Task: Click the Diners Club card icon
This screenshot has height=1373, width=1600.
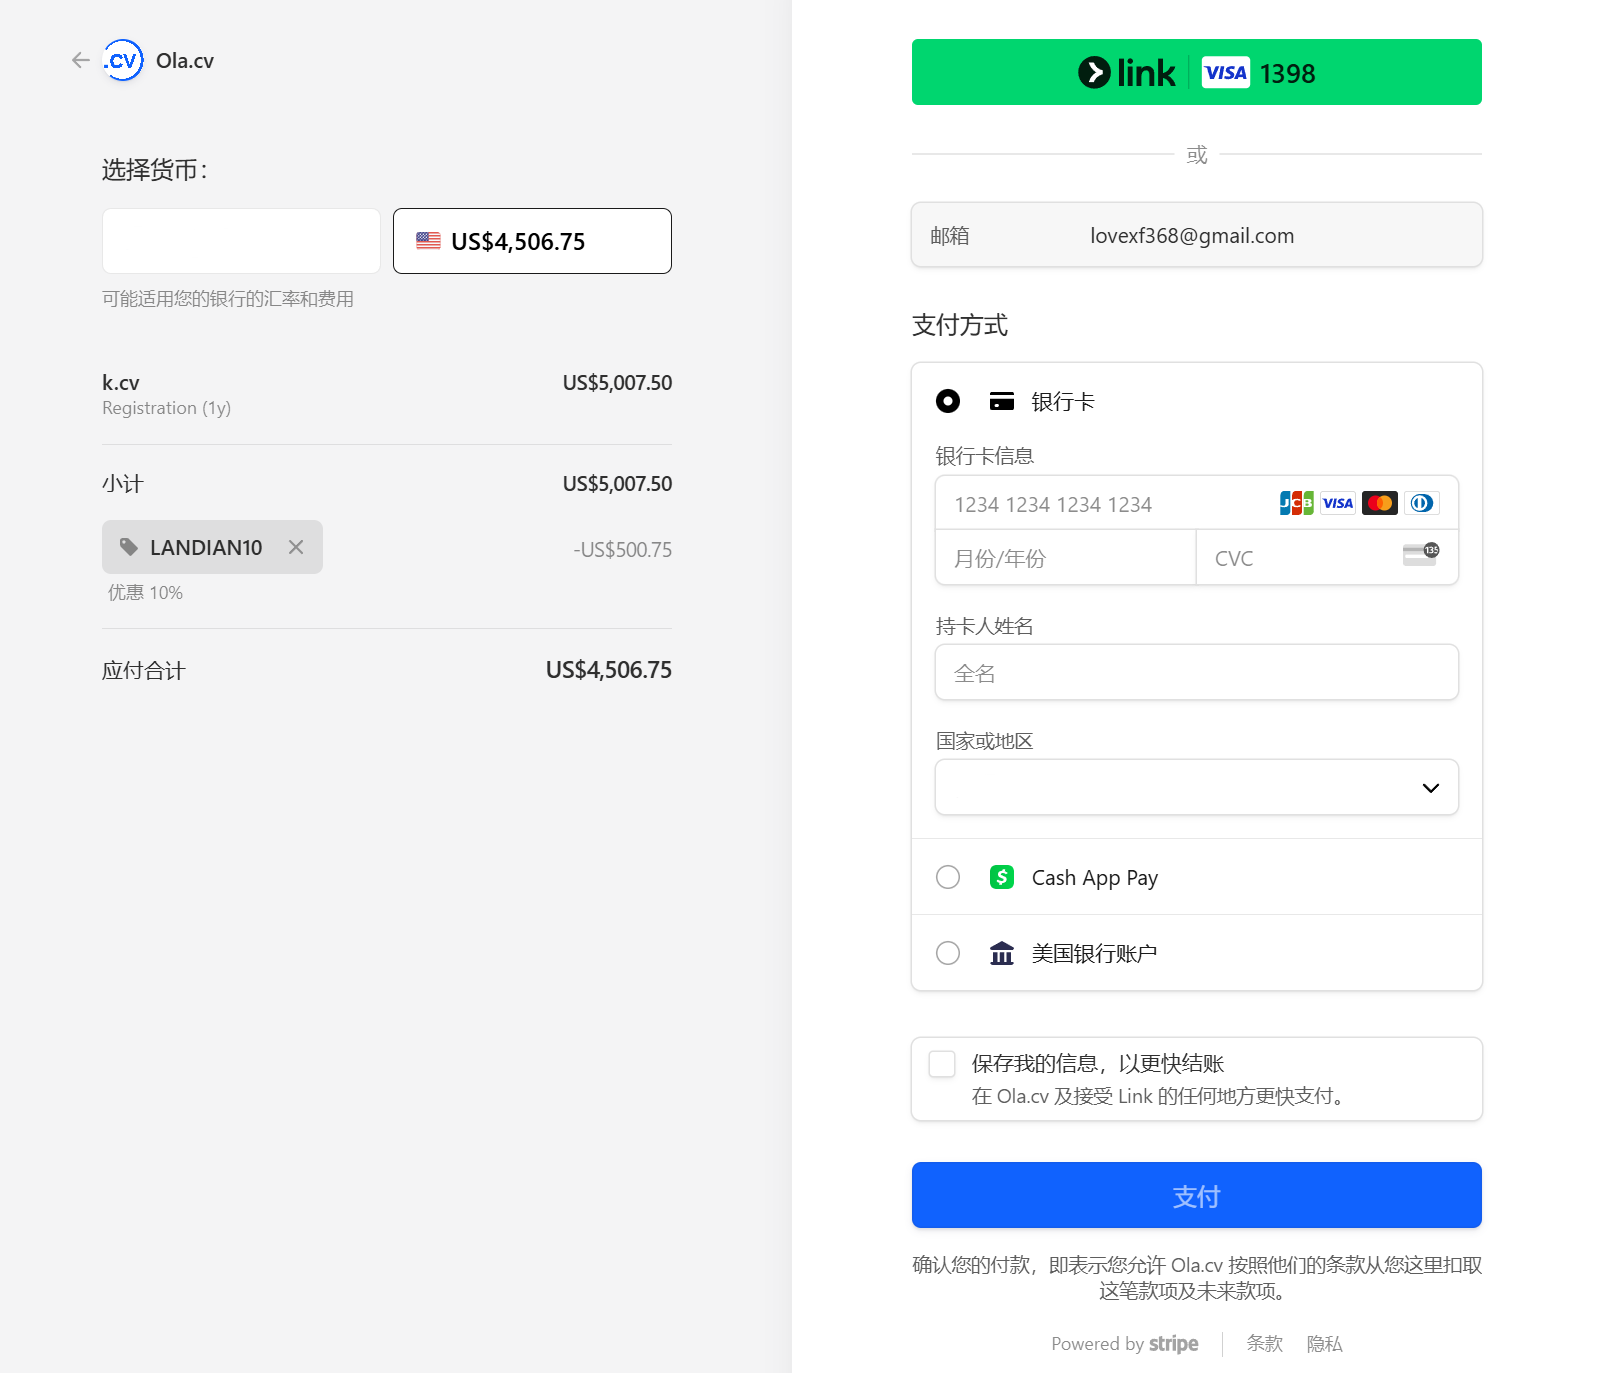Action: [1421, 503]
